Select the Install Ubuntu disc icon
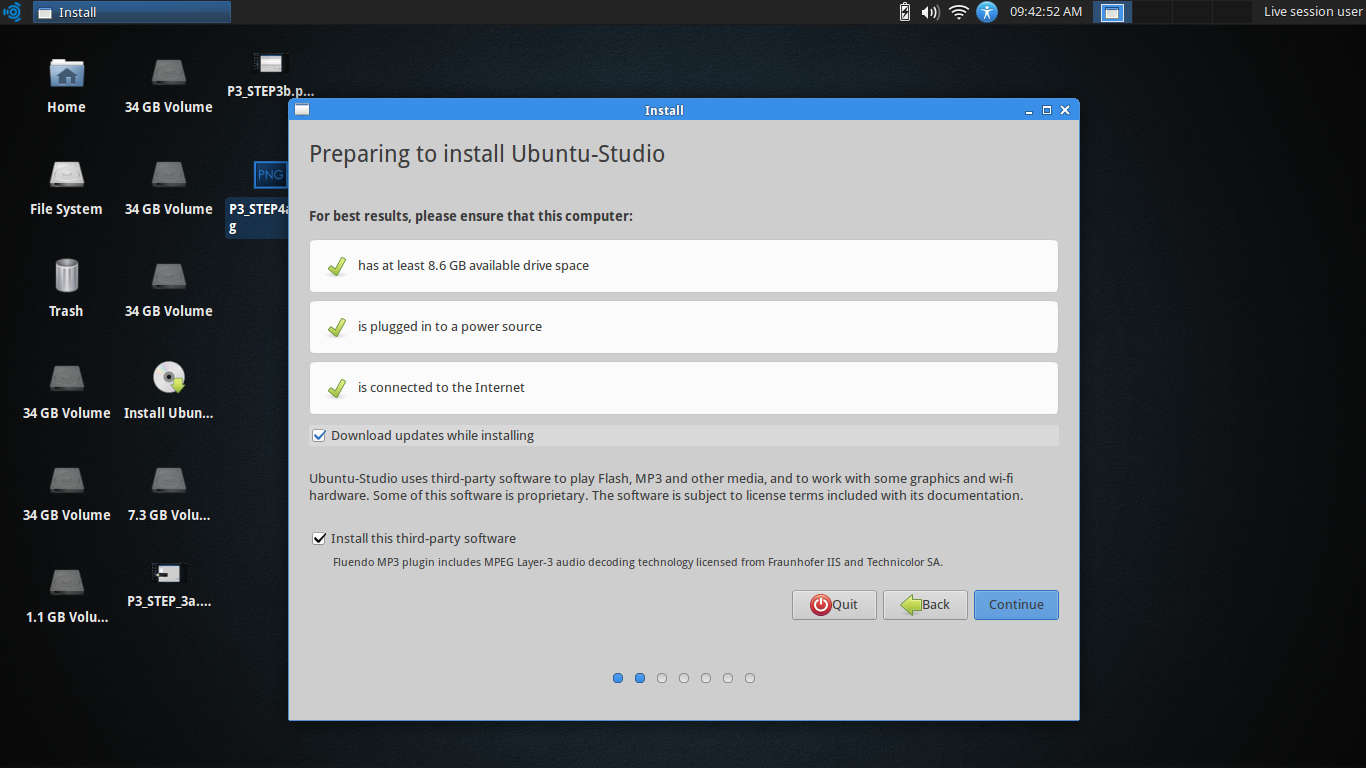This screenshot has width=1366, height=768. pyautogui.click(x=168, y=378)
